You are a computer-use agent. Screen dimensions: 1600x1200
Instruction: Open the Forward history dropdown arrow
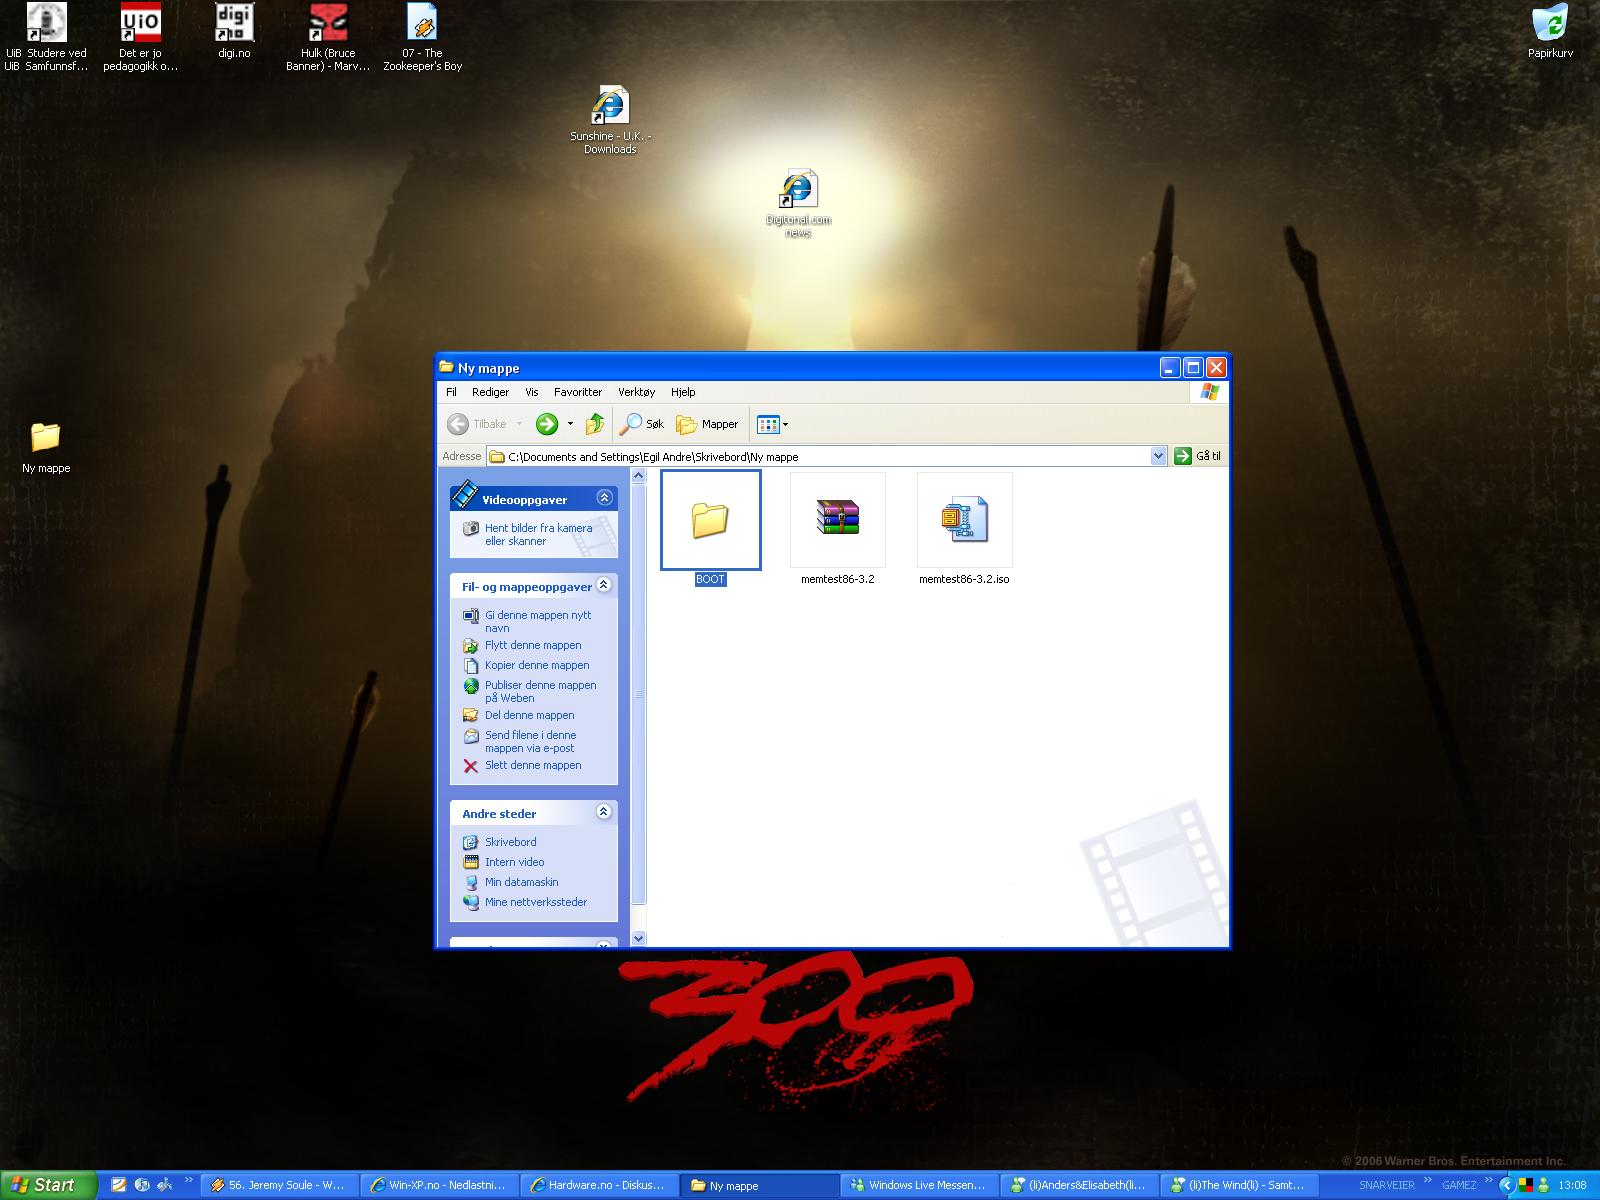pyautogui.click(x=570, y=424)
